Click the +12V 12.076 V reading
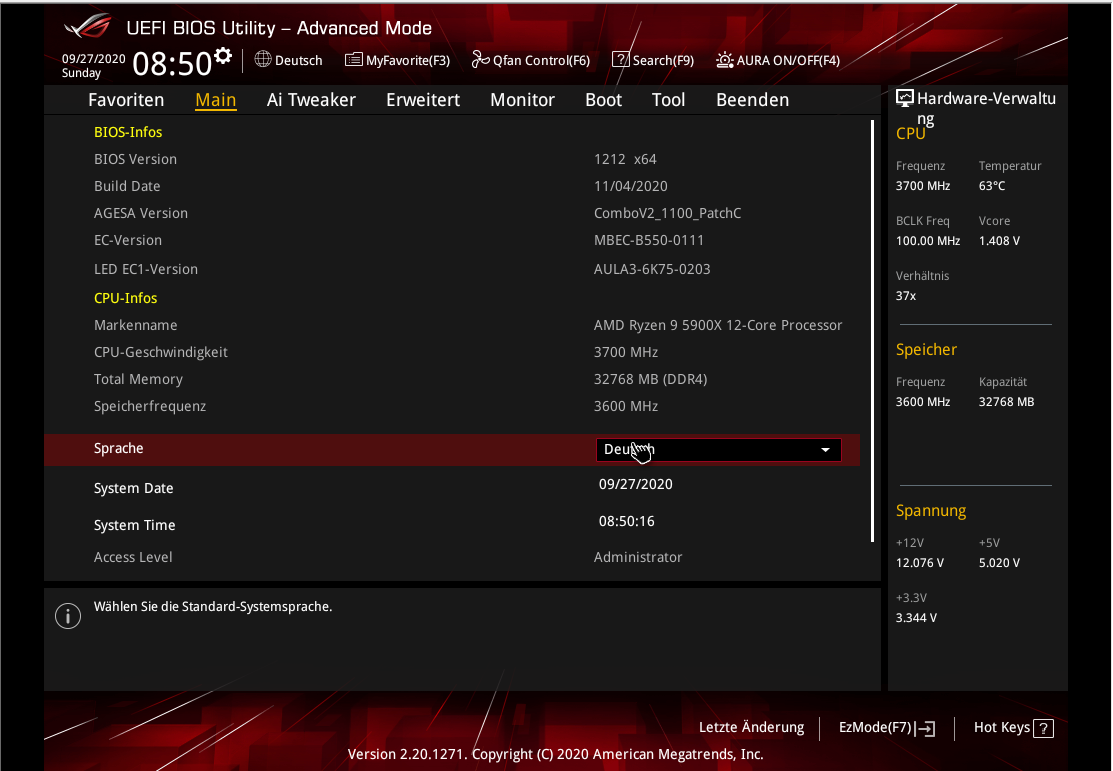 pyautogui.click(x=919, y=563)
